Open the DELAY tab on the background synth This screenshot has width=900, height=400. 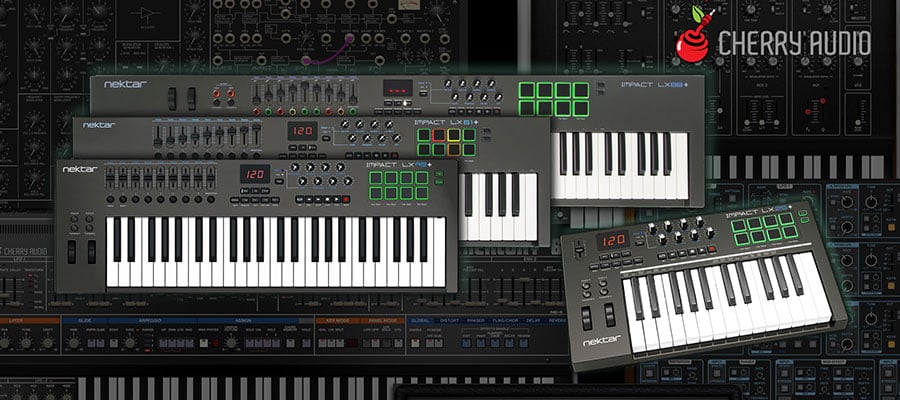[534, 321]
